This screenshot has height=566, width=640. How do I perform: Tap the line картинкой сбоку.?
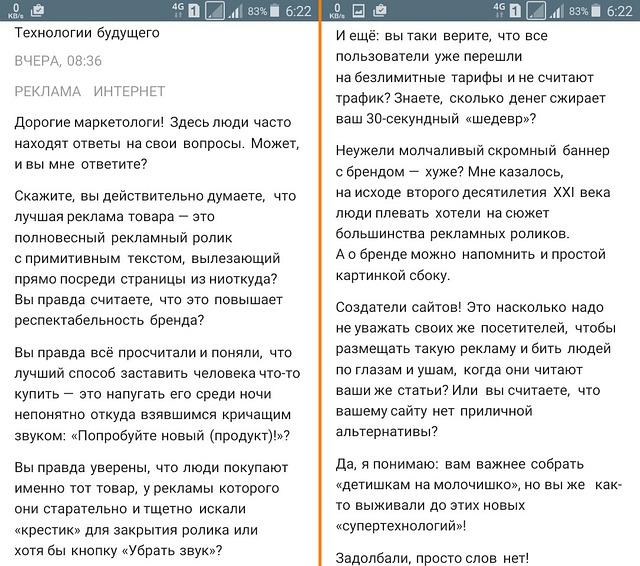click(393, 275)
